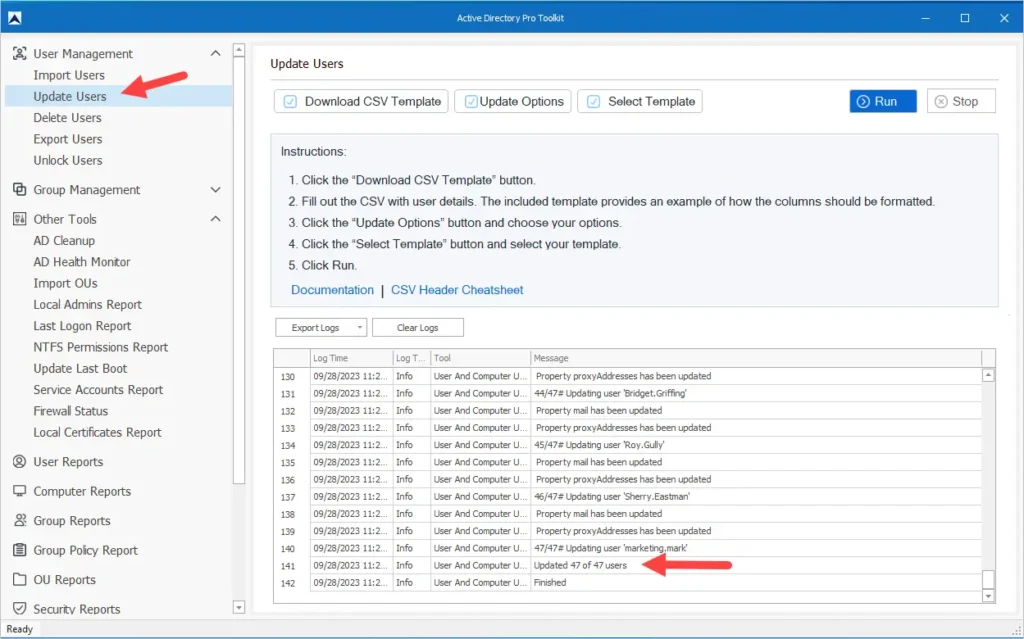Click the X icon on Stop button

click(940, 101)
